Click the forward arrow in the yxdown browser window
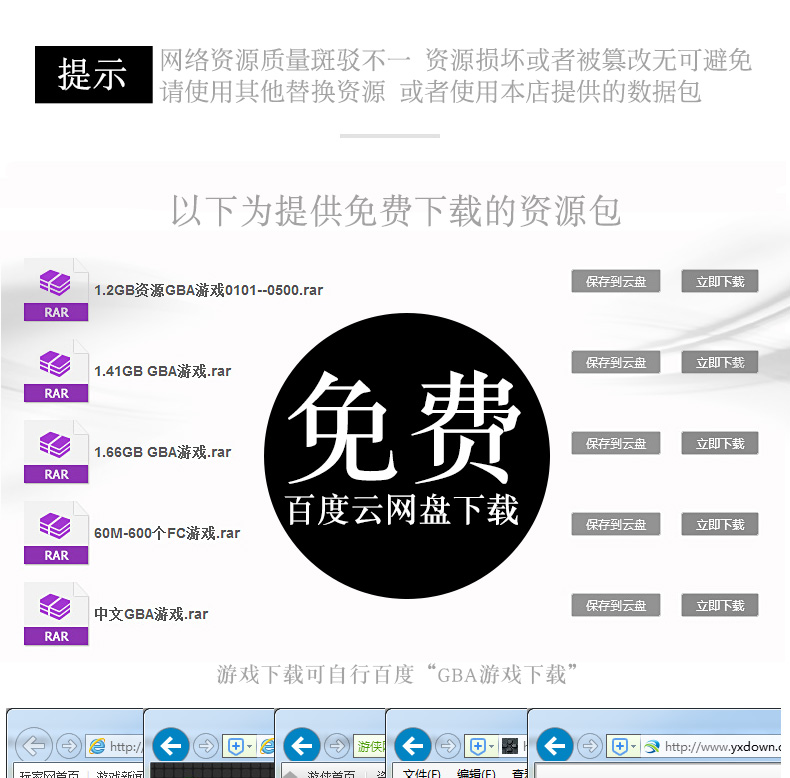The height and width of the screenshot is (778, 790). click(589, 746)
